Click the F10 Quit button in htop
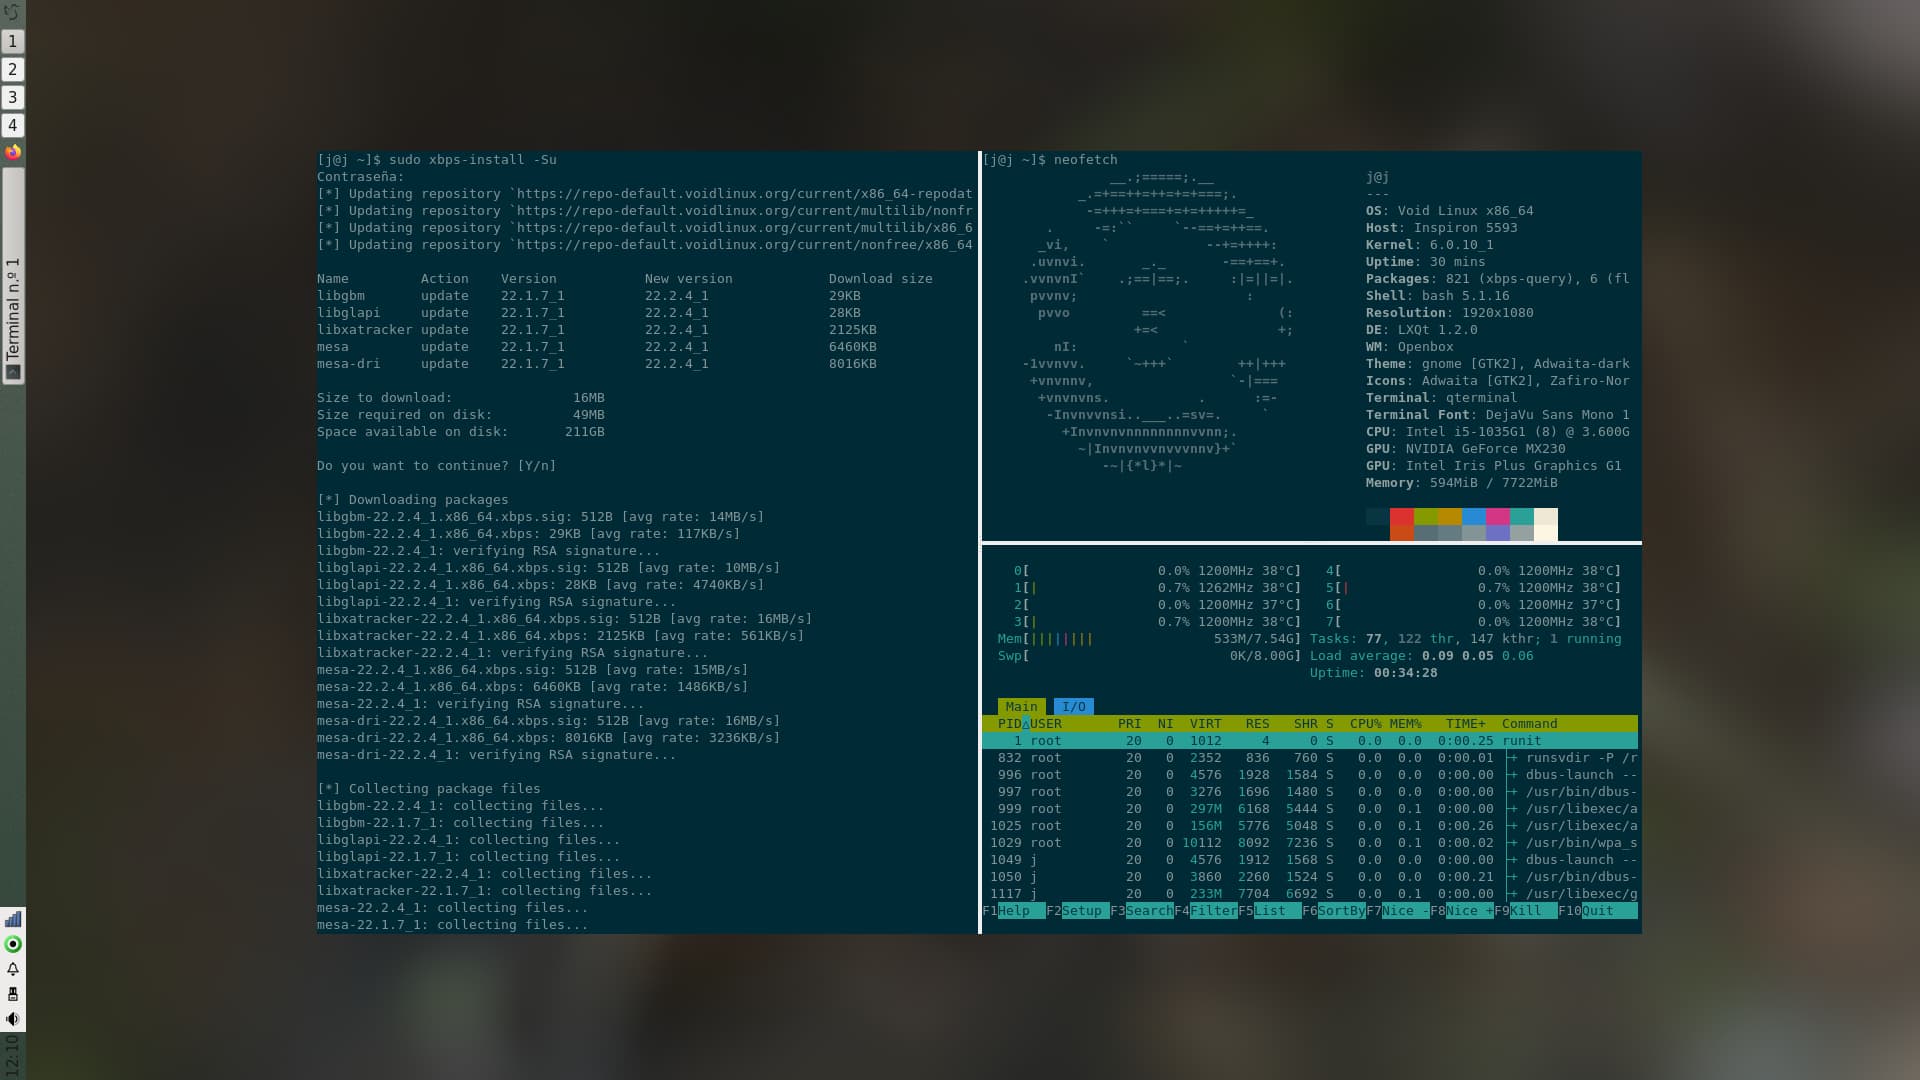 1597,910
